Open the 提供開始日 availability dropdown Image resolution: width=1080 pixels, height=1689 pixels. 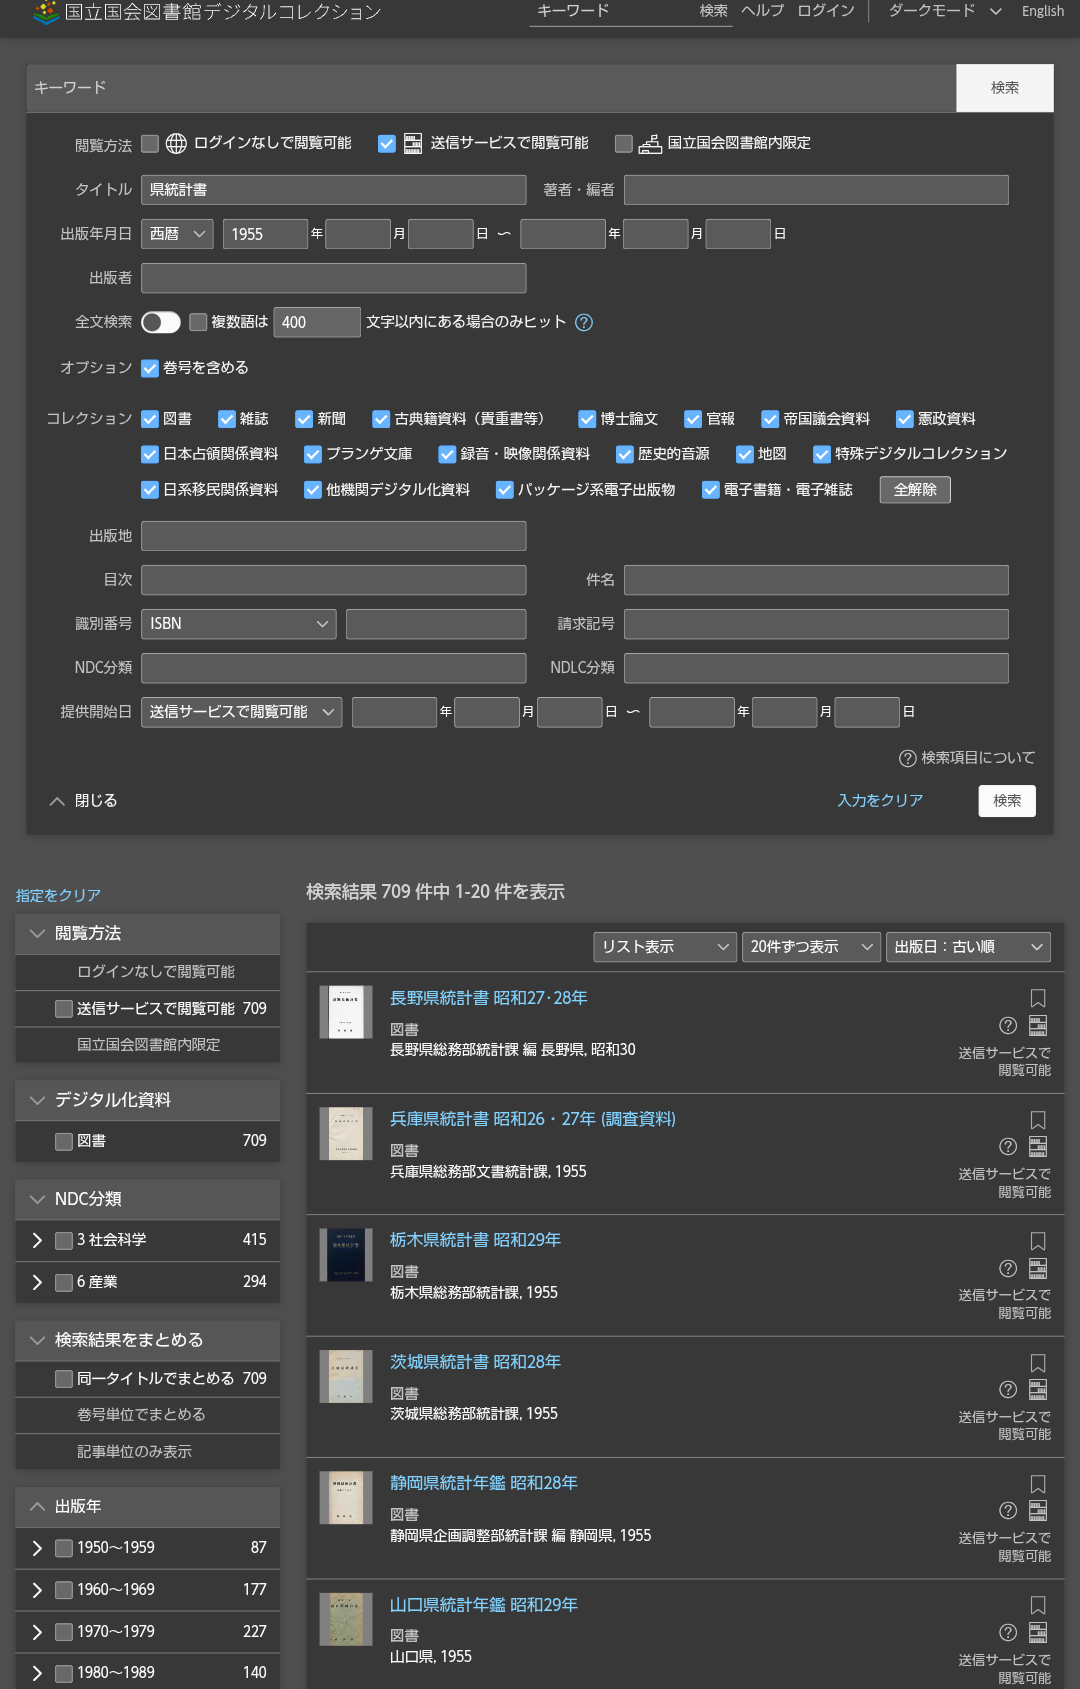242,712
